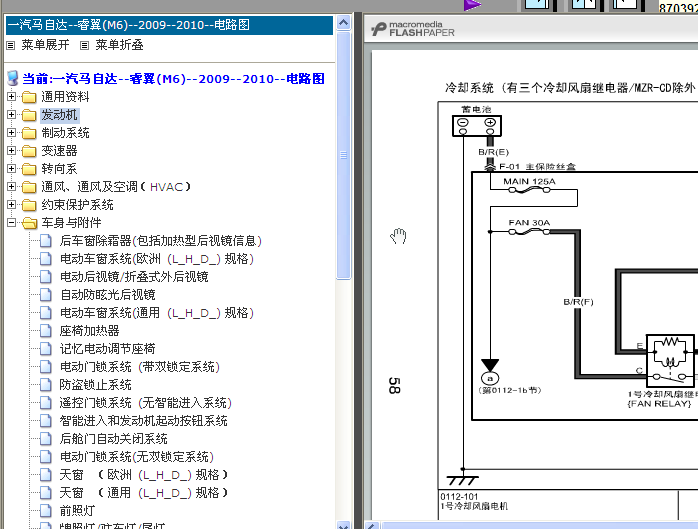Viewport: 698px width, 529px height.
Task: Open 天窗 (欧洲 L_H_D_ 规格) document
Action: tap(144, 475)
